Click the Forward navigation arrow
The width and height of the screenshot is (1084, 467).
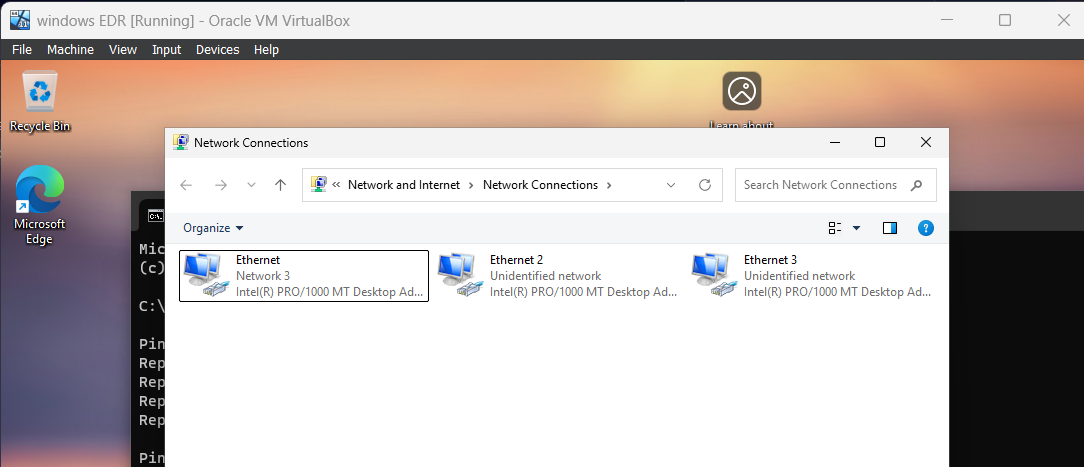[221, 185]
